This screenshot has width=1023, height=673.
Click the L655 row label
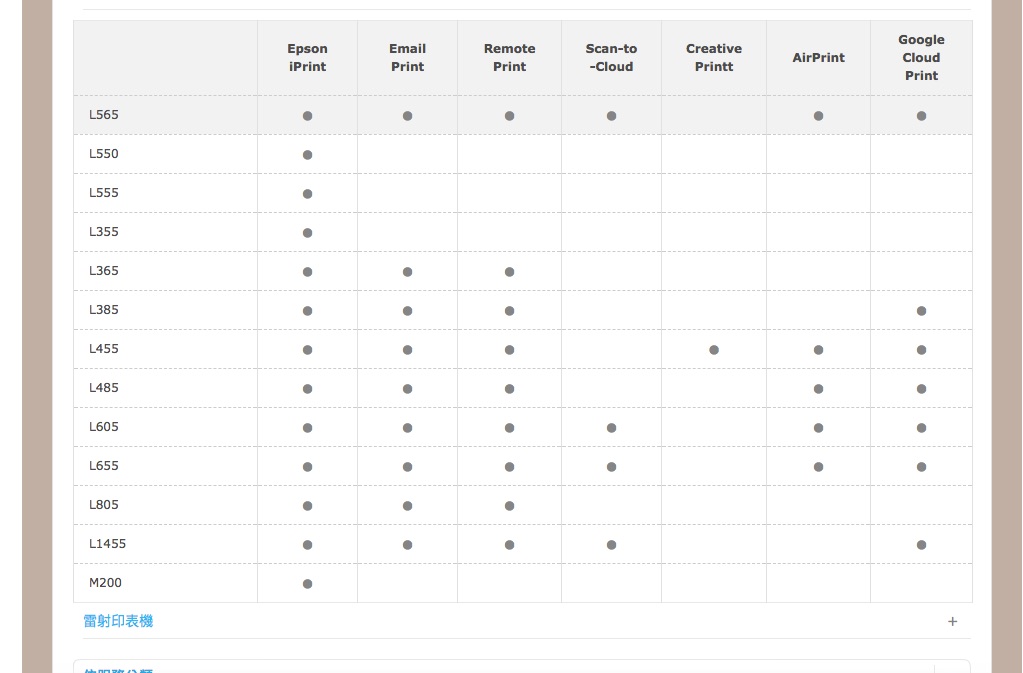pos(104,466)
